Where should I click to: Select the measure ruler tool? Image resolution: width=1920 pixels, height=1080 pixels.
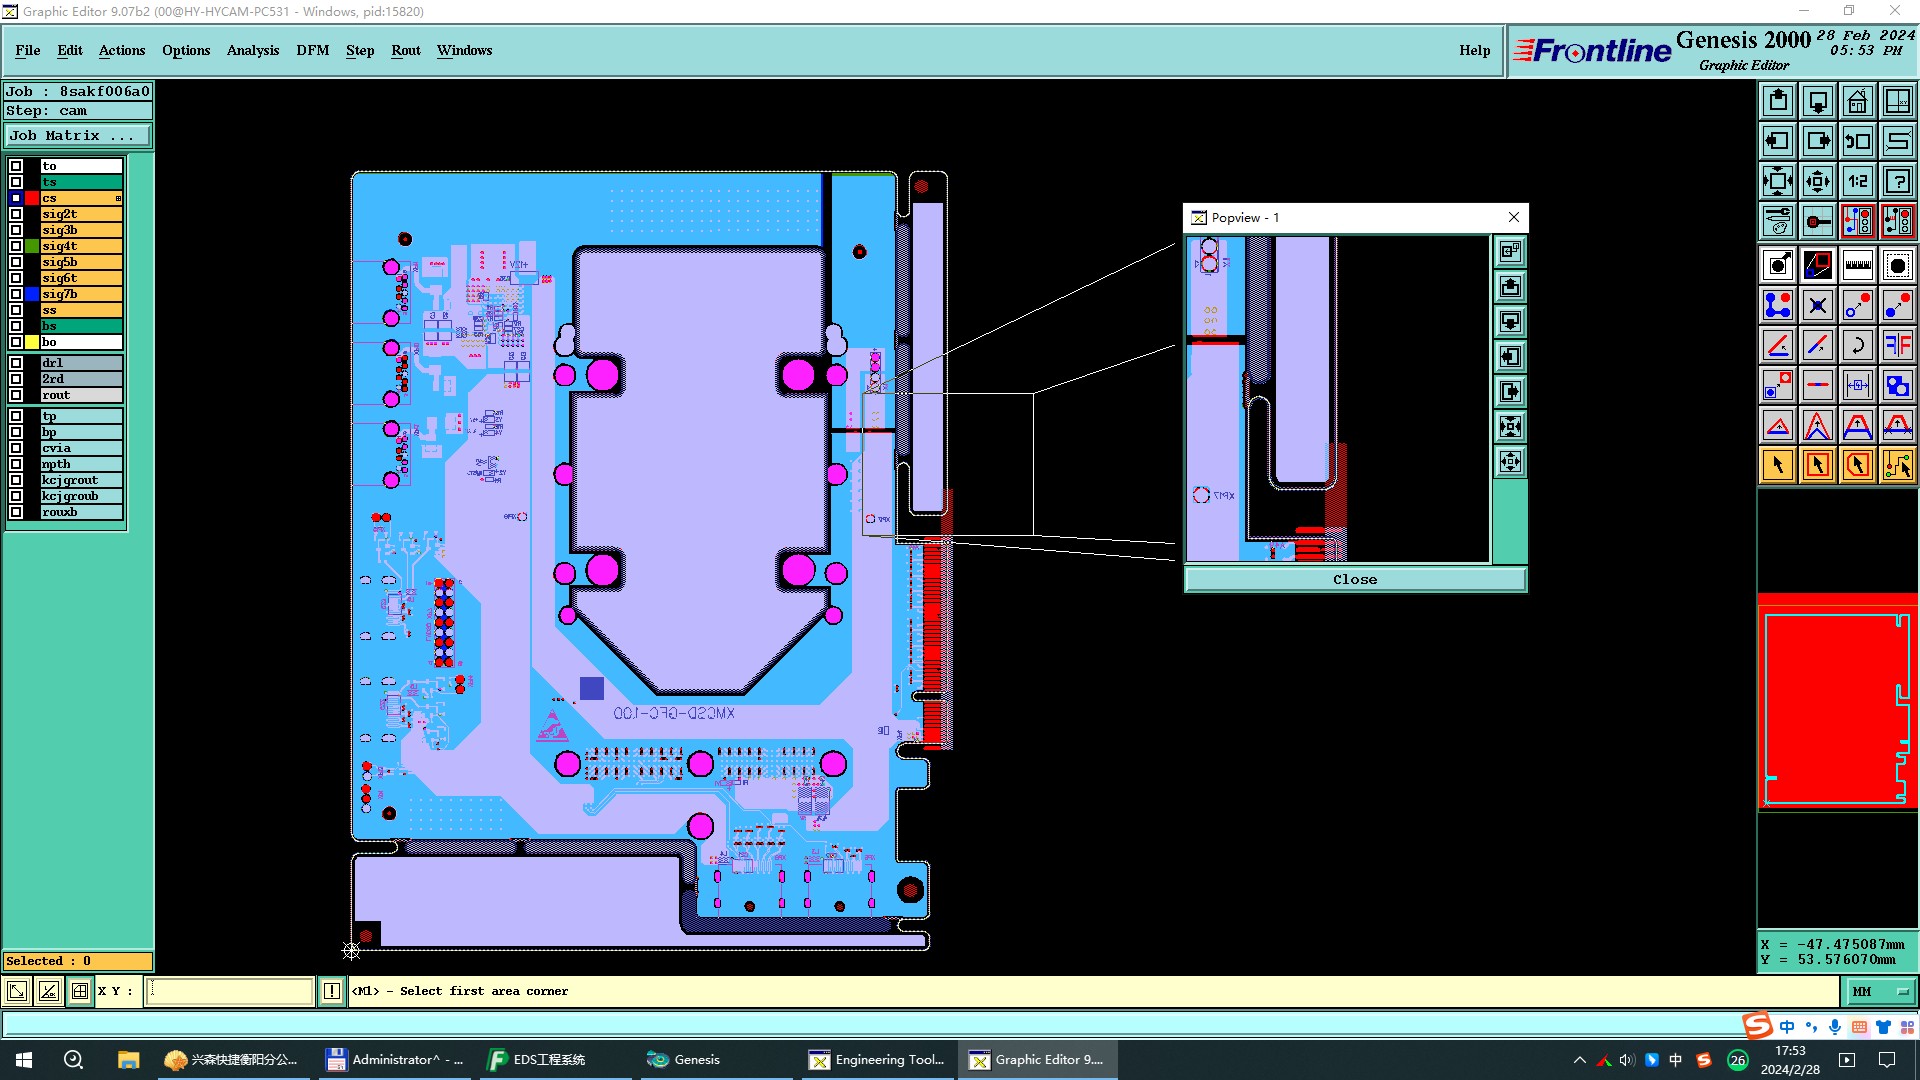pyautogui.click(x=1857, y=265)
